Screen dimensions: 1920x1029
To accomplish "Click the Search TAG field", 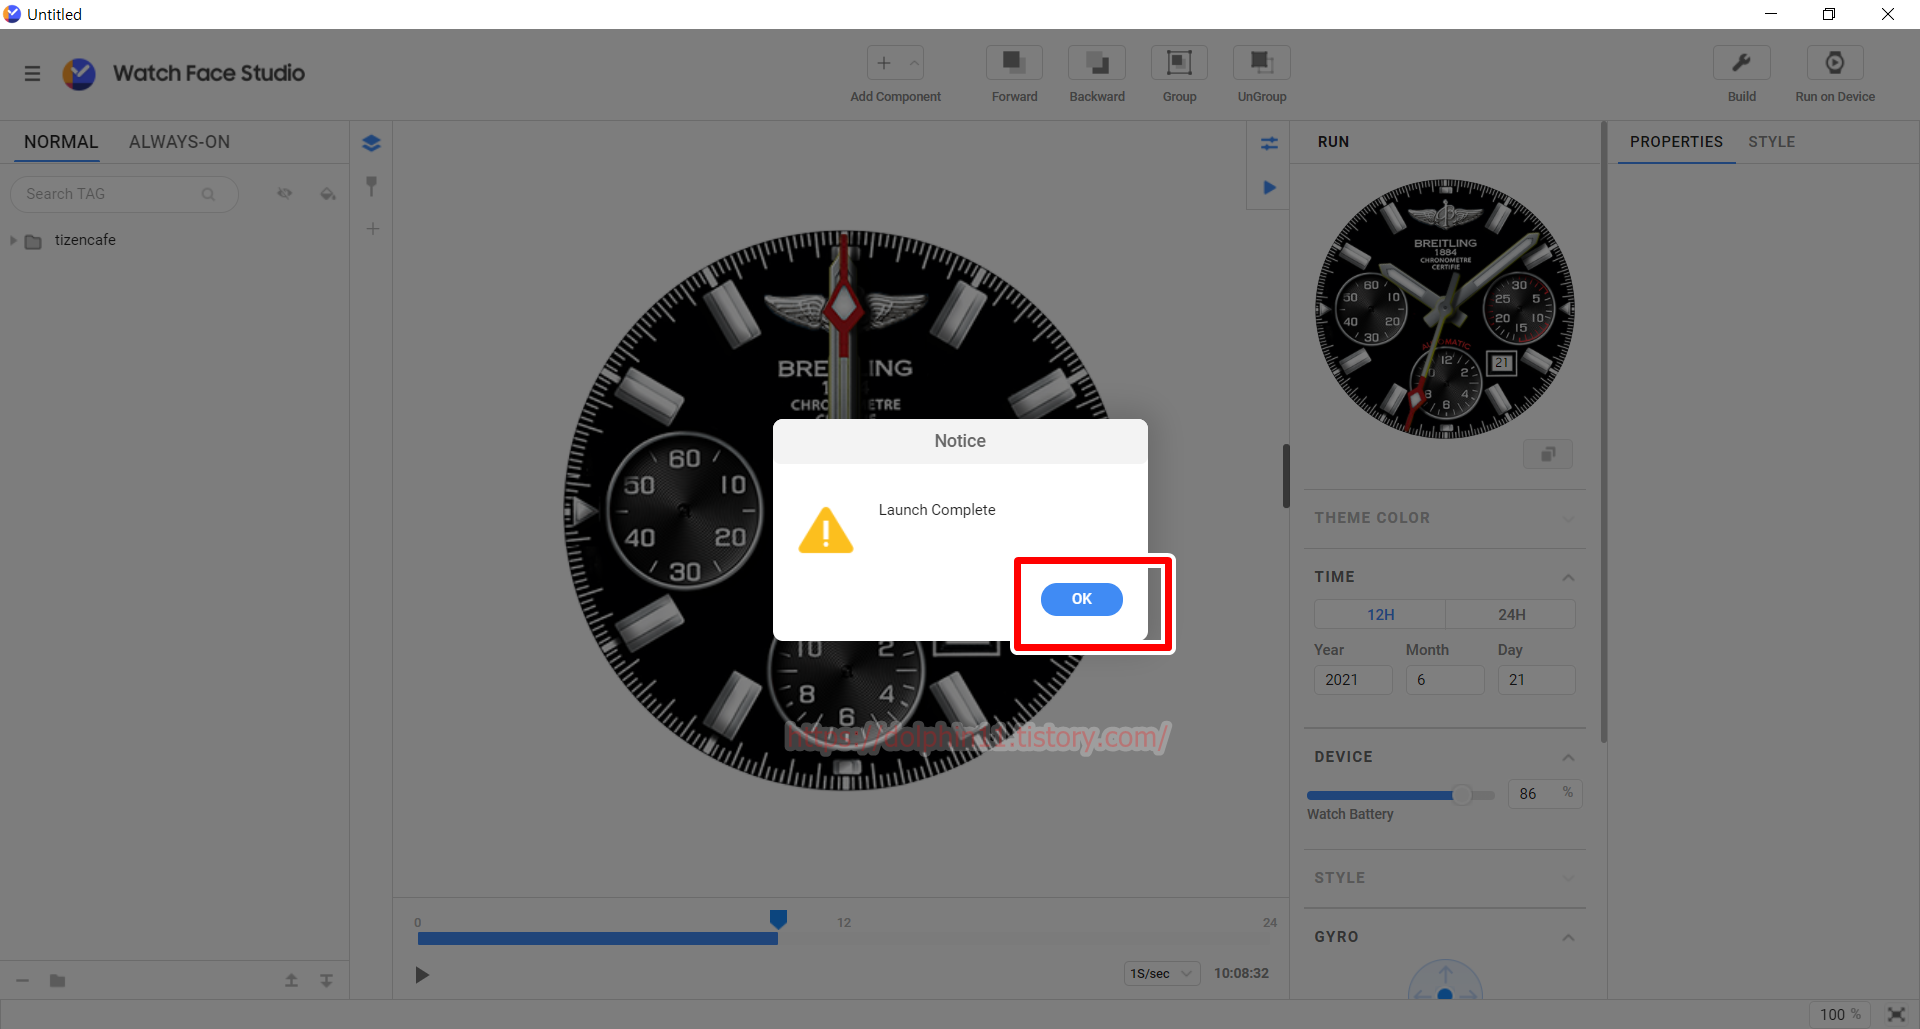I will tap(124, 194).
